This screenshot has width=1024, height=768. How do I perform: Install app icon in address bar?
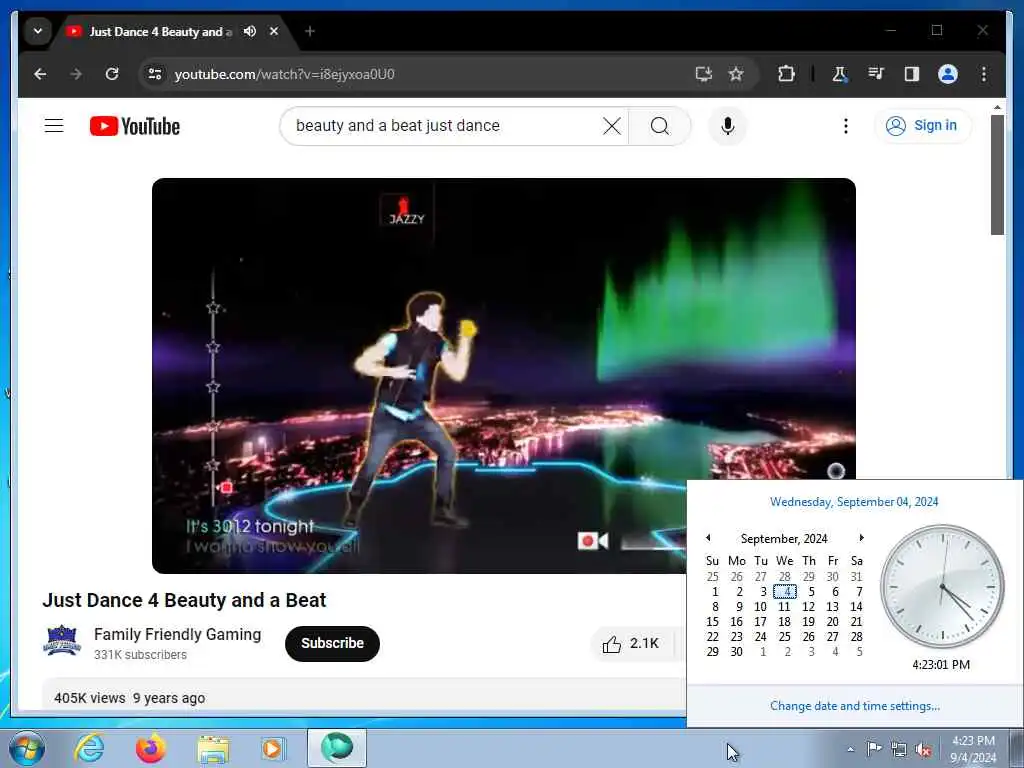click(703, 74)
